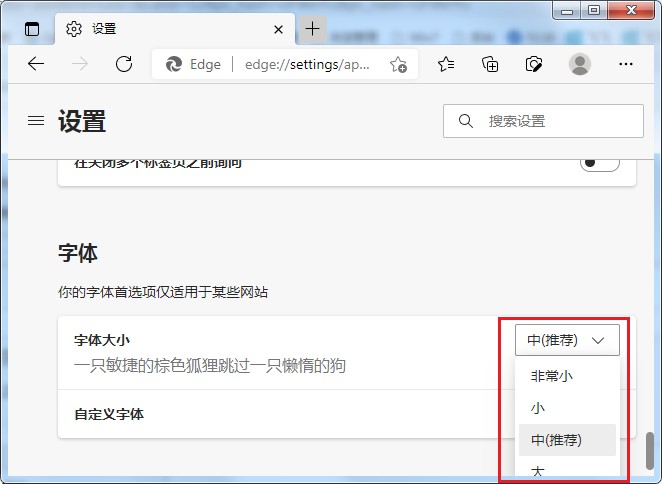Open the settings hamburger navigation menu
This screenshot has width=662, height=484.
point(36,121)
